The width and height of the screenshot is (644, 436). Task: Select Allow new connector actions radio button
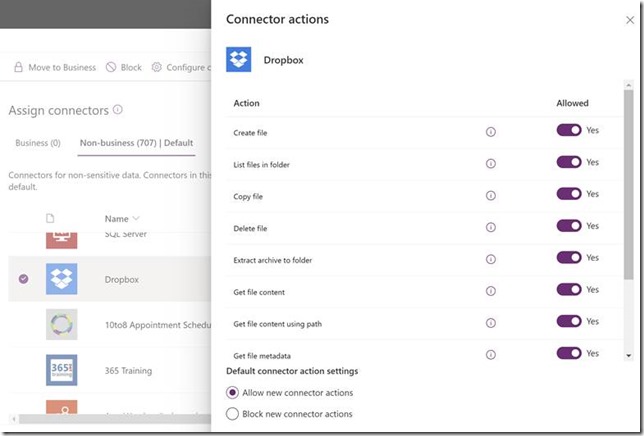(232, 392)
